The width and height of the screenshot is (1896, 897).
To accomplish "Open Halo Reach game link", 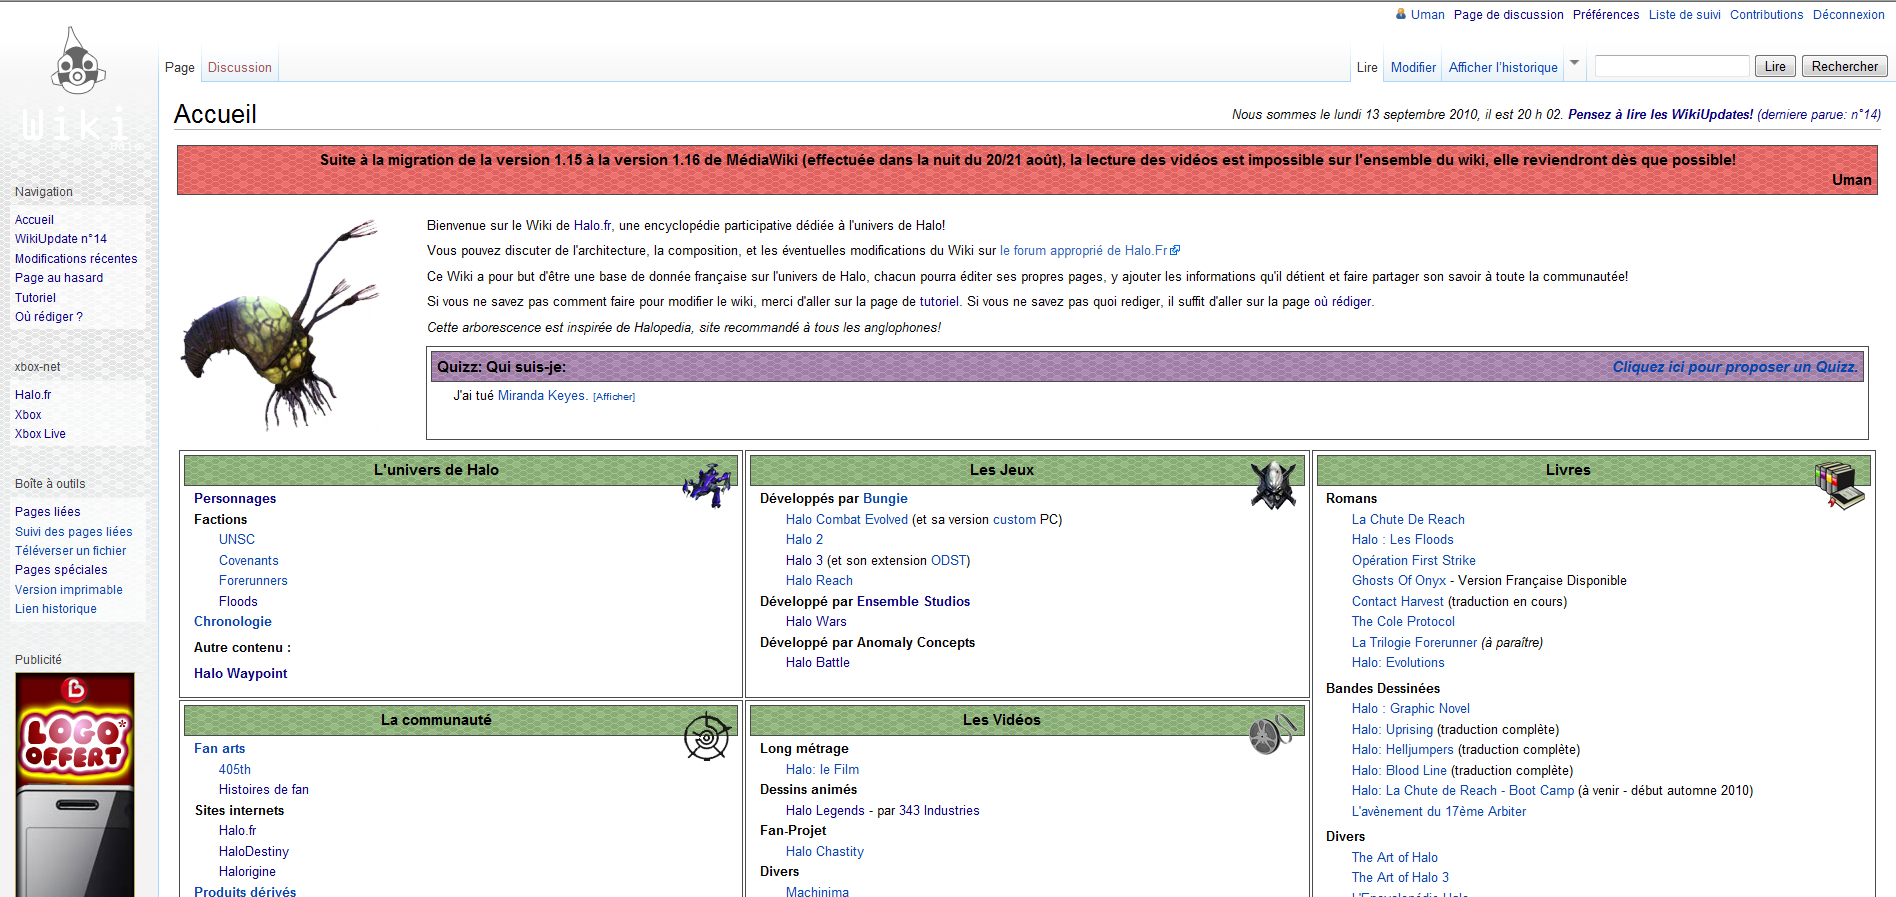I will [819, 581].
